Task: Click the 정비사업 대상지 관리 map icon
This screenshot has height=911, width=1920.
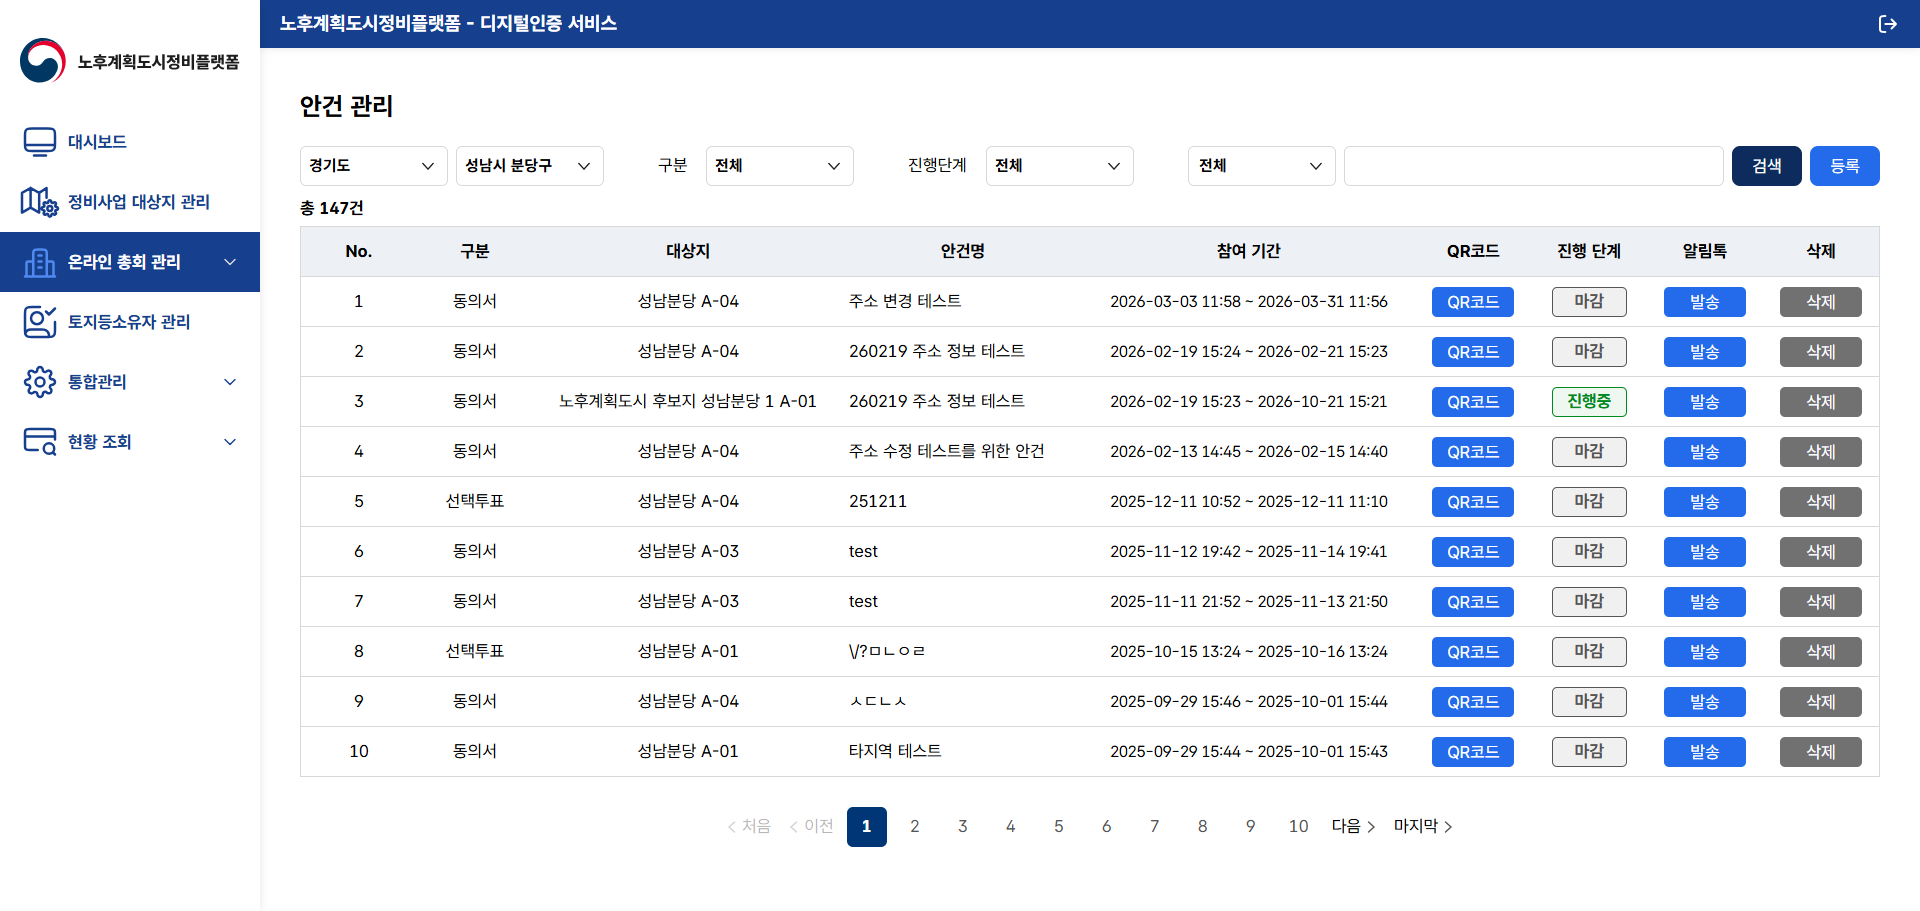Action: pos(40,202)
